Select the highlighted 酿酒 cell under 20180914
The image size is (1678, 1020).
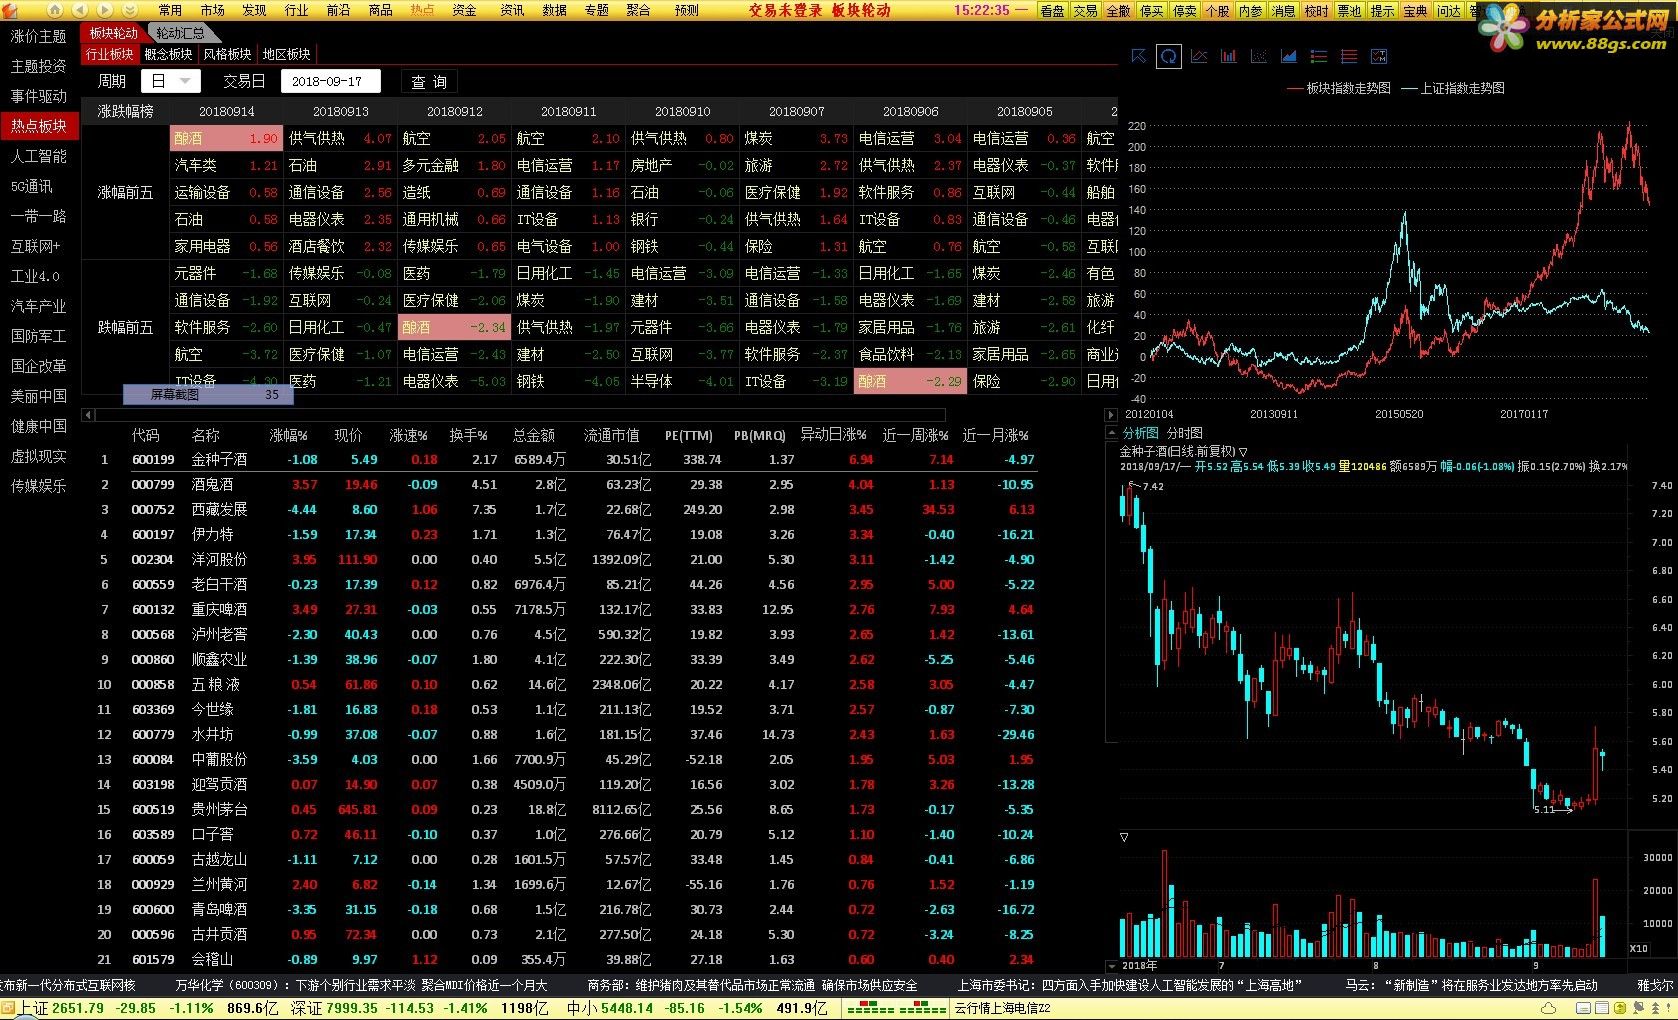[227, 138]
